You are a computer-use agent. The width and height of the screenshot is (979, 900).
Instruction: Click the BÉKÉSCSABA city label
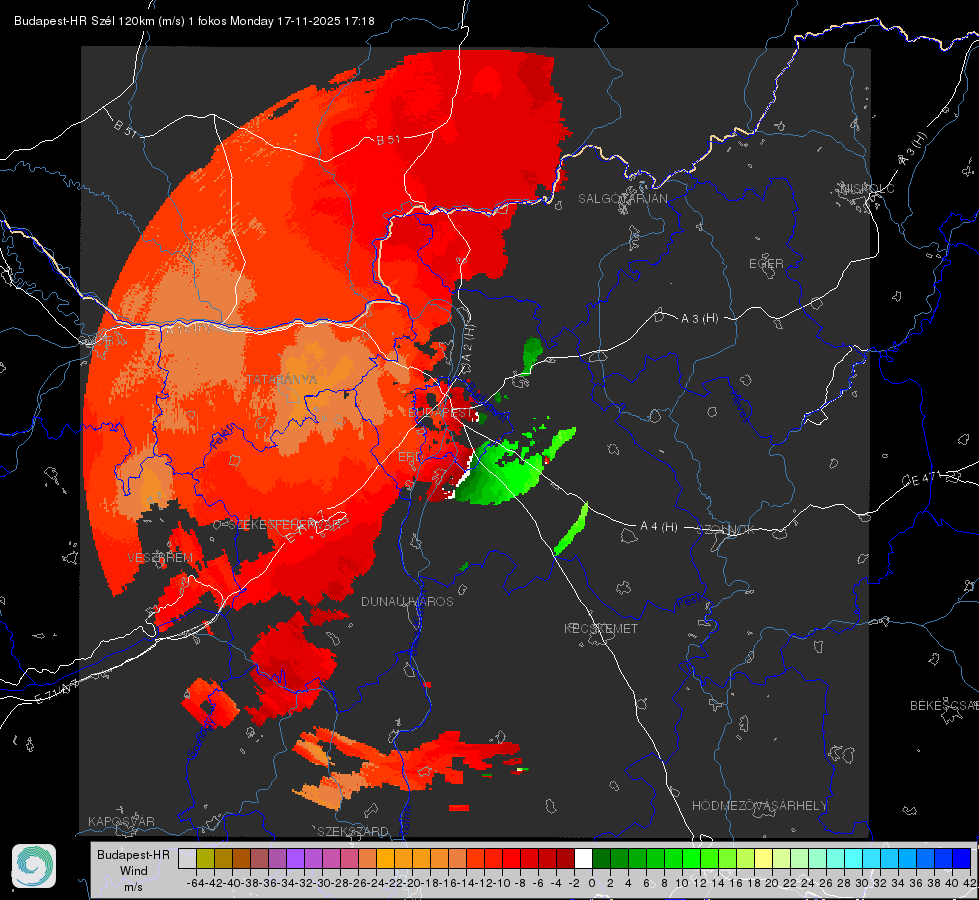pos(944,706)
